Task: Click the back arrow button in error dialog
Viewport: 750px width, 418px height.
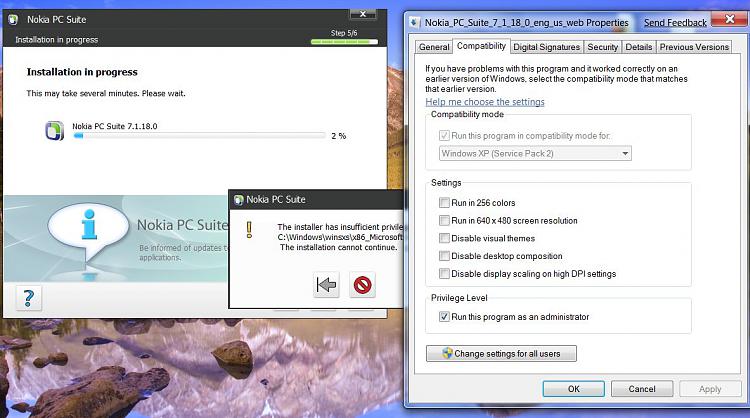Action: click(x=326, y=285)
